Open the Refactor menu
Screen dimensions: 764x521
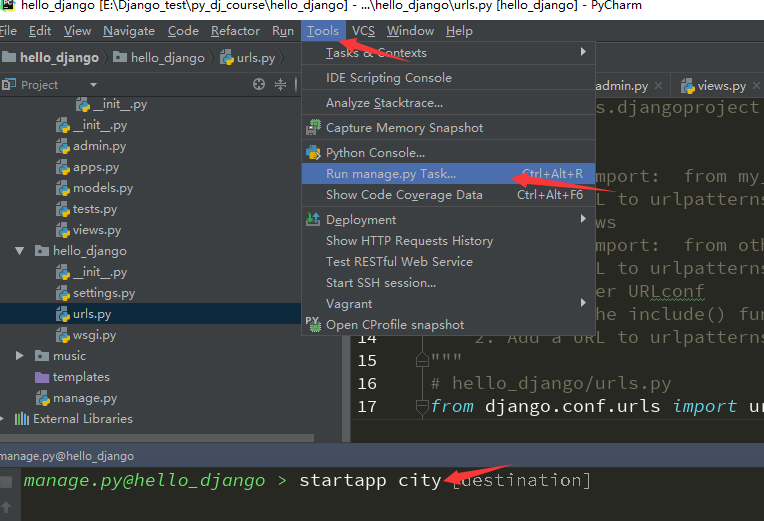point(235,31)
